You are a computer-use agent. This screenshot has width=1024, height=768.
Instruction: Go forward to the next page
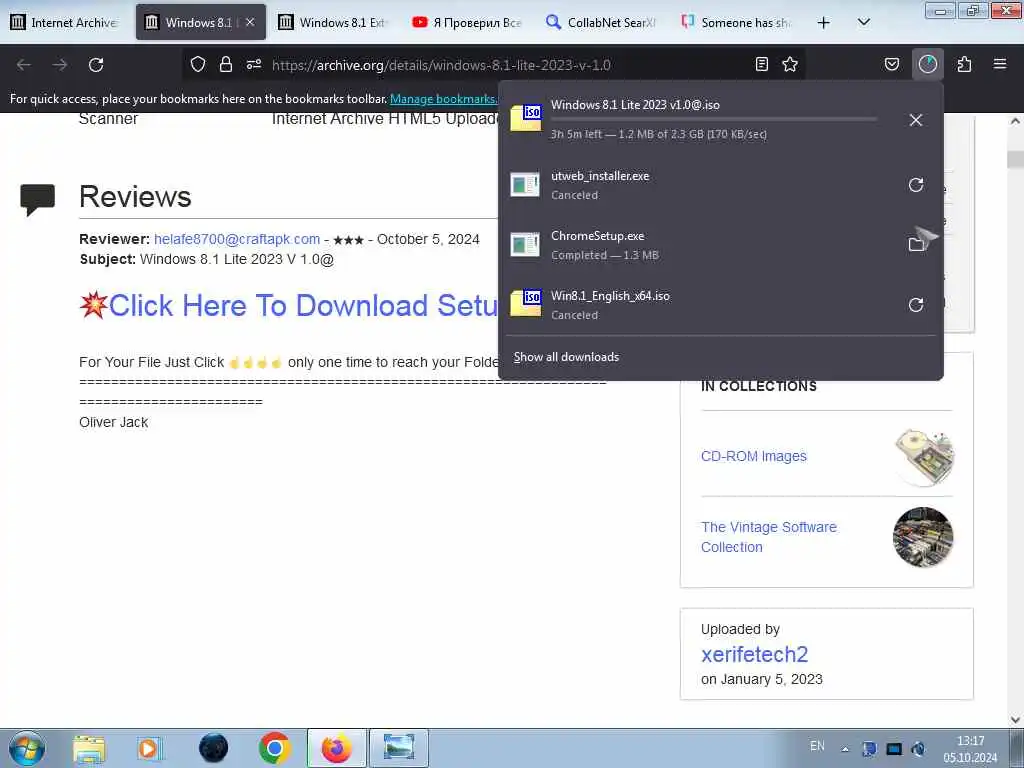[x=59, y=65]
